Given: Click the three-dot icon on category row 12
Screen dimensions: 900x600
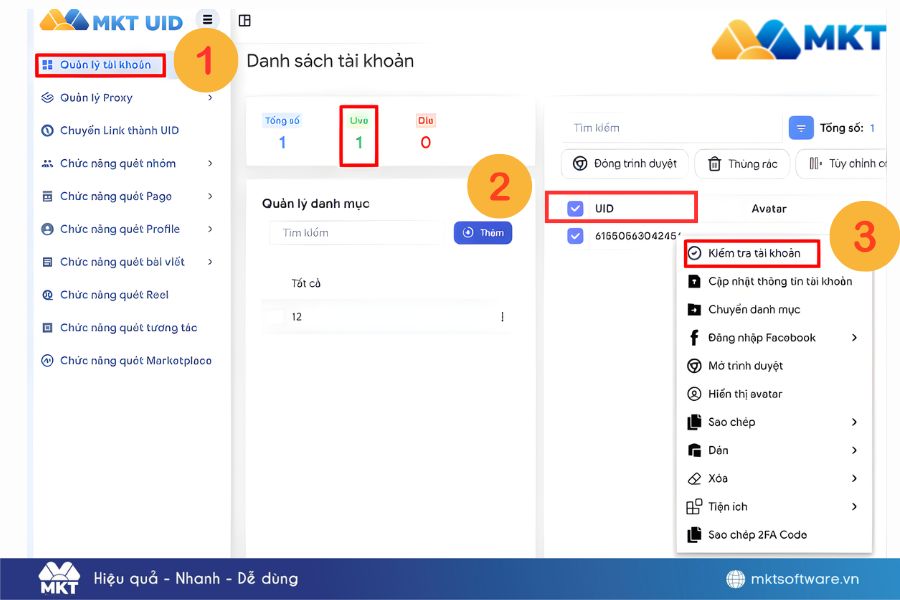Looking at the screenshot, I should (x=502, y=317).
